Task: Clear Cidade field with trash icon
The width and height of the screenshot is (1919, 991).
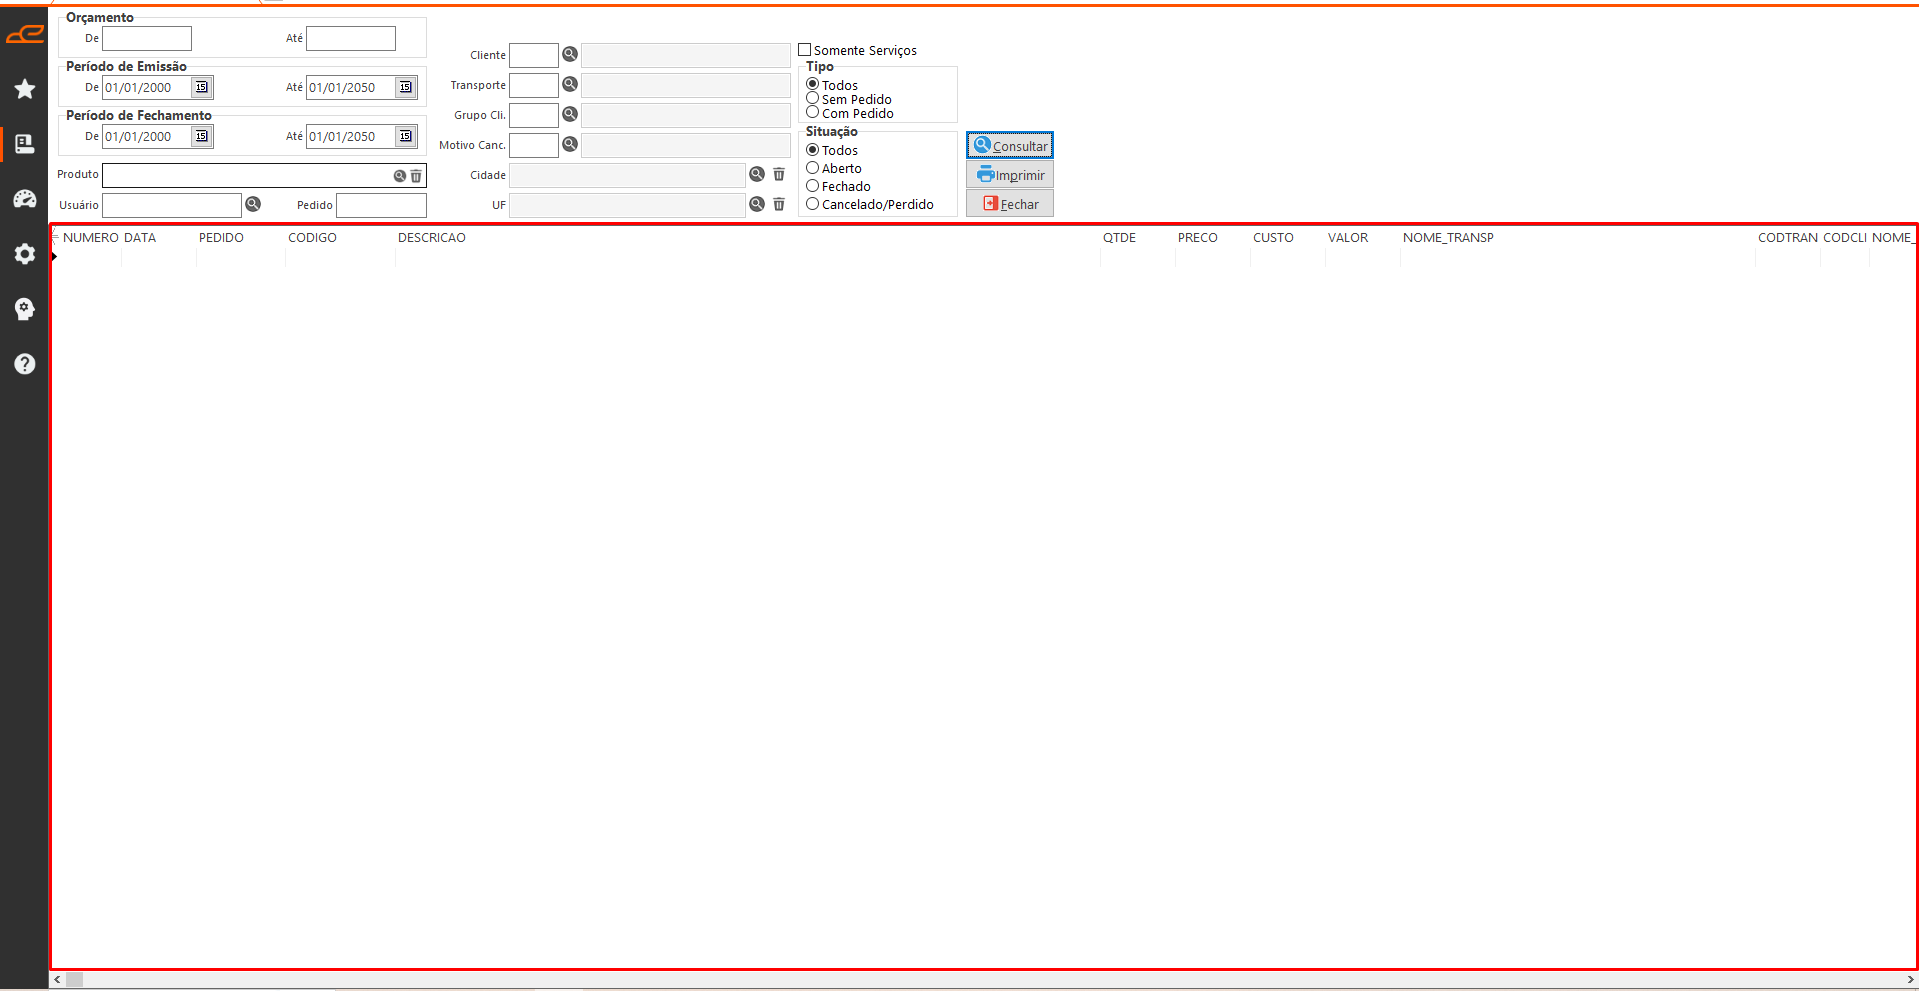Action: tap(779, 175)
